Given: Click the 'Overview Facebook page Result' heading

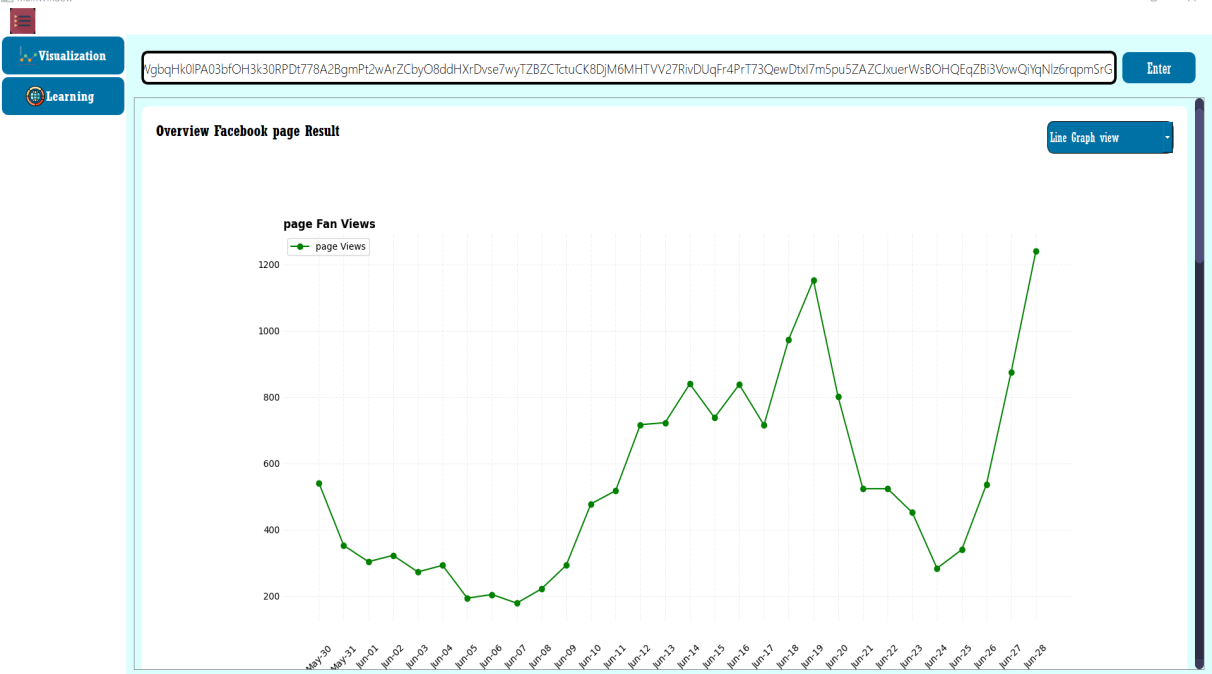Looking at the screenshot, I should pyautogui.click(x=248, y=131).
